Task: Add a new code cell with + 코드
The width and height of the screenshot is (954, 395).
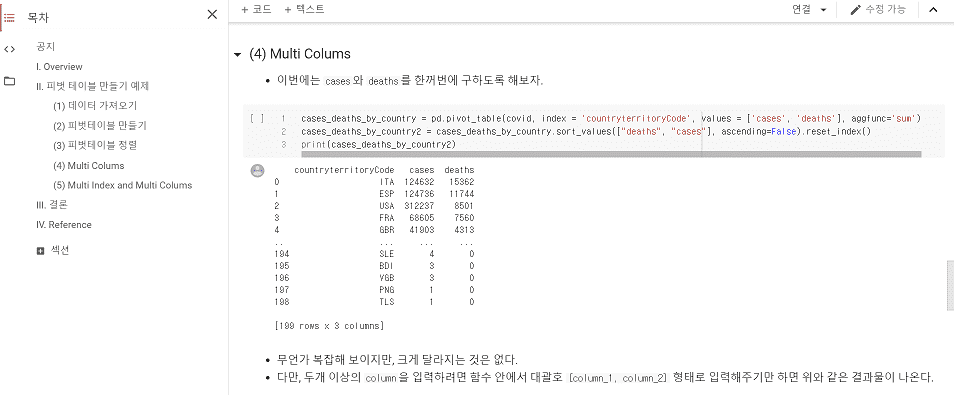Action: point(256,9)
